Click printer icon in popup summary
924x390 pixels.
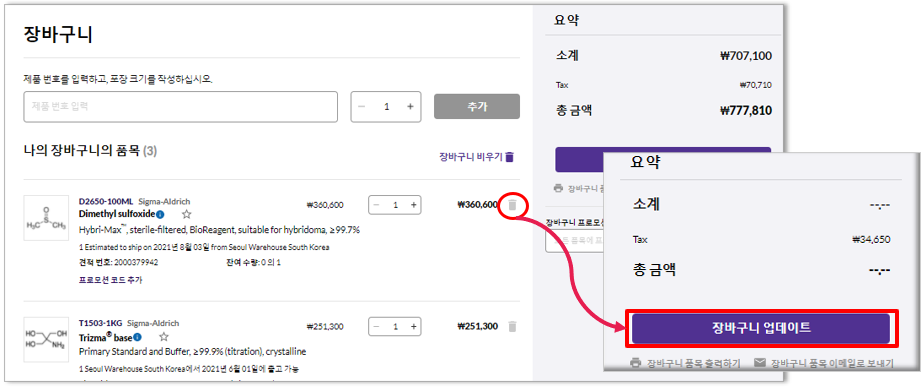pos(635,363)
